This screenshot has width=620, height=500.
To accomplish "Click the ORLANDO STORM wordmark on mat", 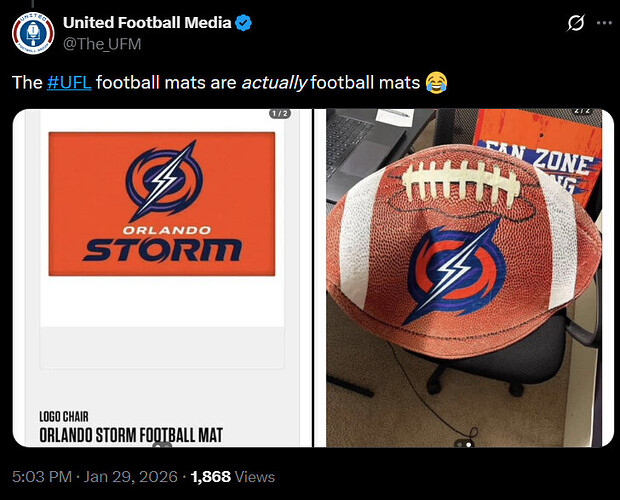I will click(163, 244).
